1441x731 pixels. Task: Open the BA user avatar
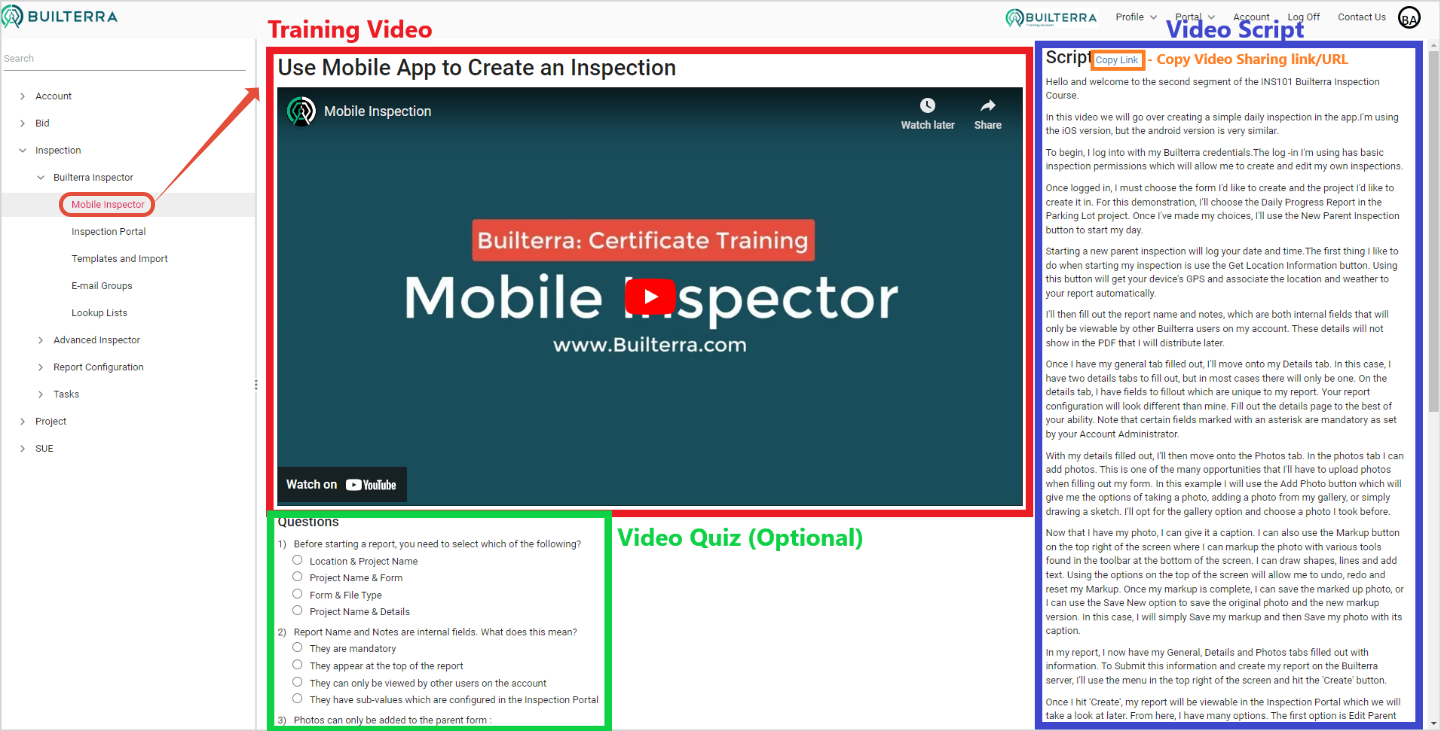1409,17
